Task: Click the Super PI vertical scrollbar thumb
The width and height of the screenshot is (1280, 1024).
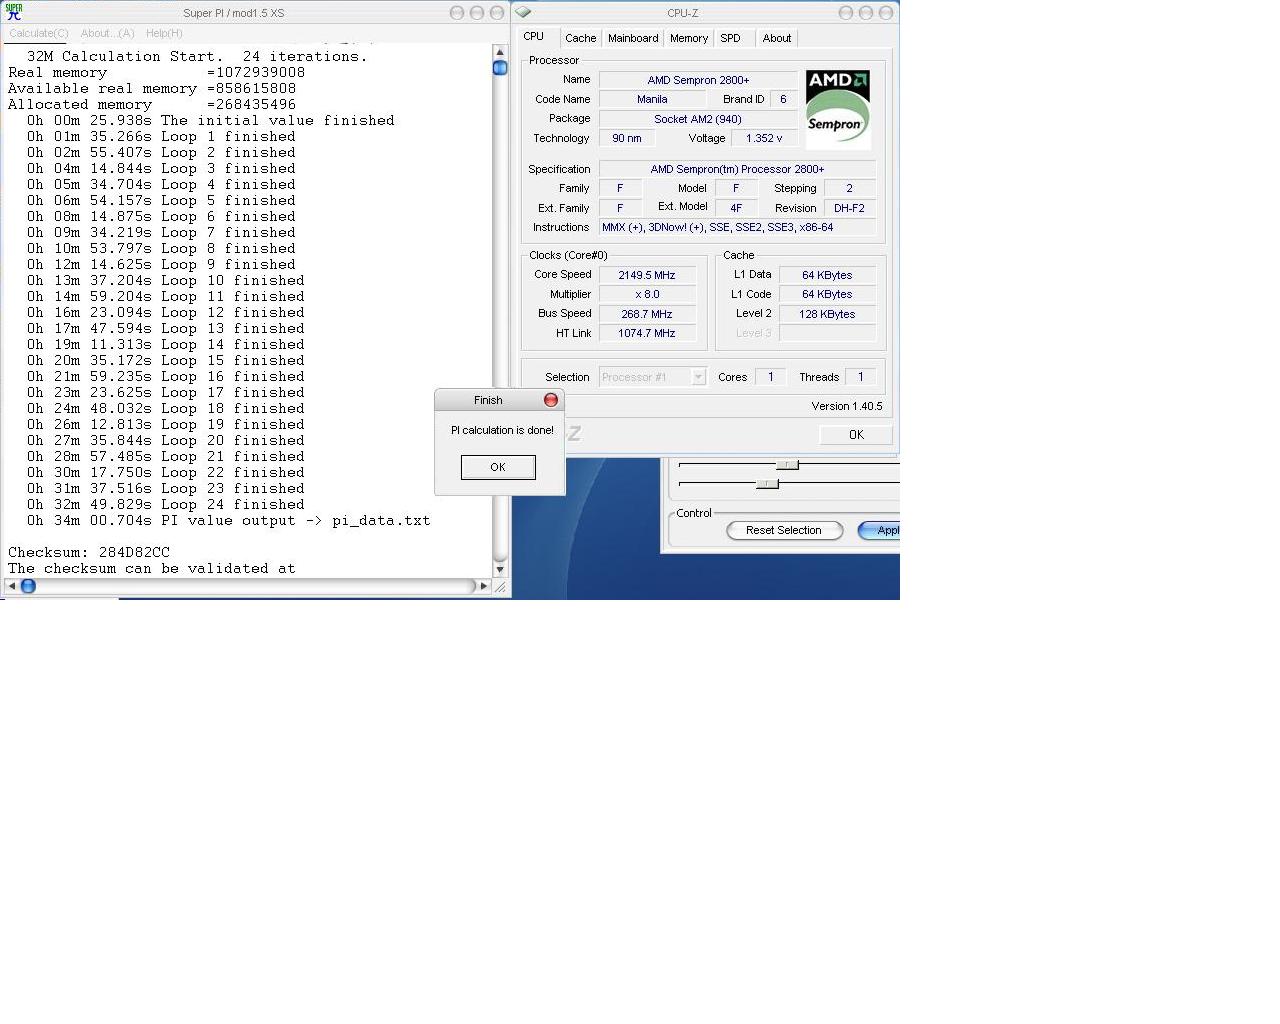Action: 500,68
